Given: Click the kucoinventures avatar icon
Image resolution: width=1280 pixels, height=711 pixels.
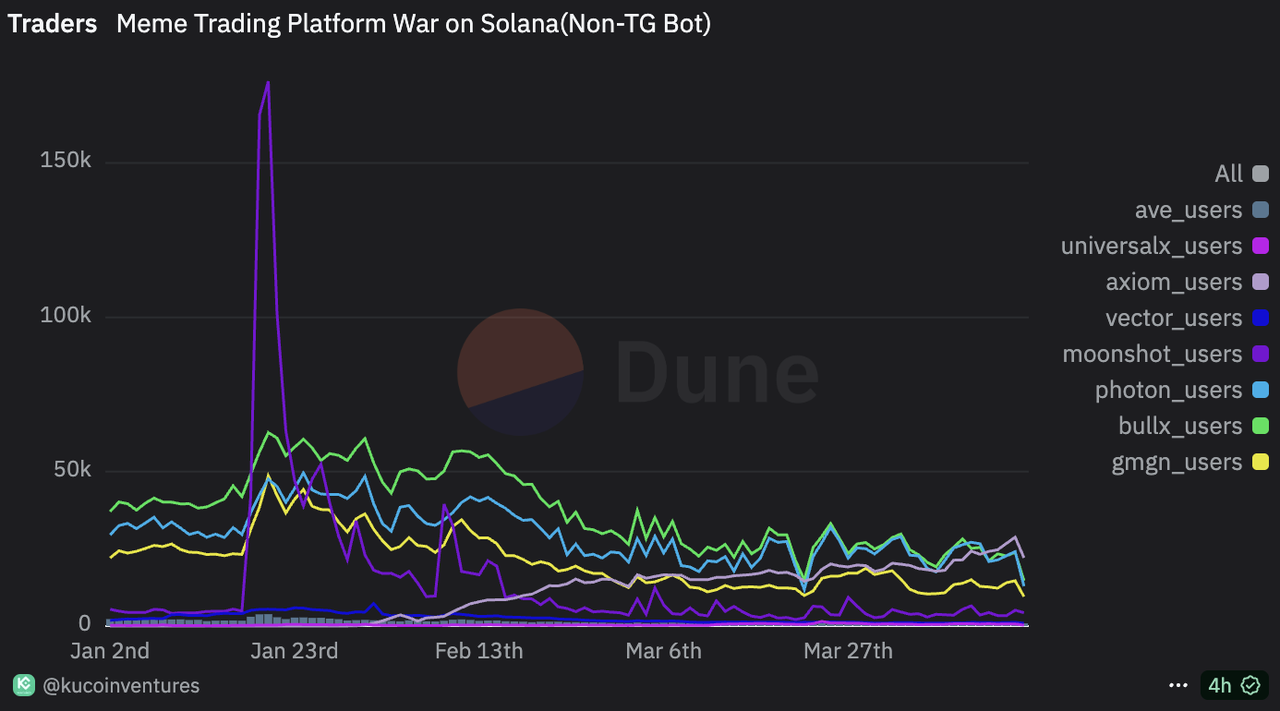Looking at the screenshot, I should (x=23, y=685).
